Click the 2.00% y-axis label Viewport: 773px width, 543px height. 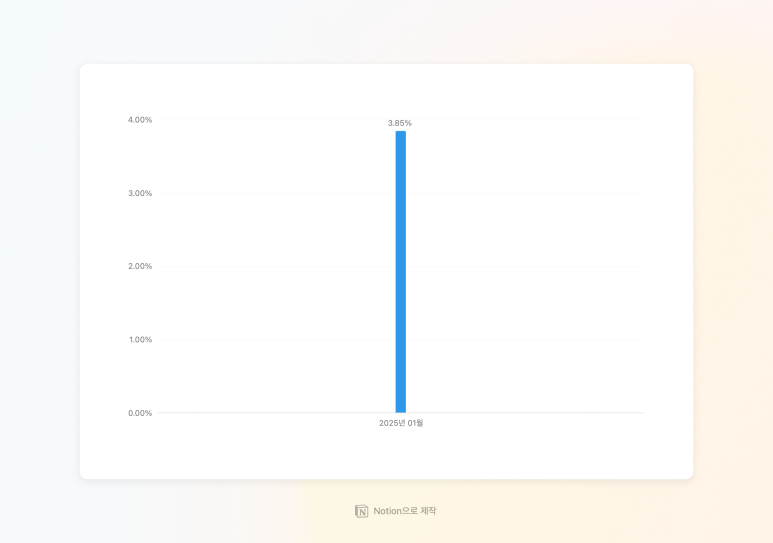click(140, 266)
